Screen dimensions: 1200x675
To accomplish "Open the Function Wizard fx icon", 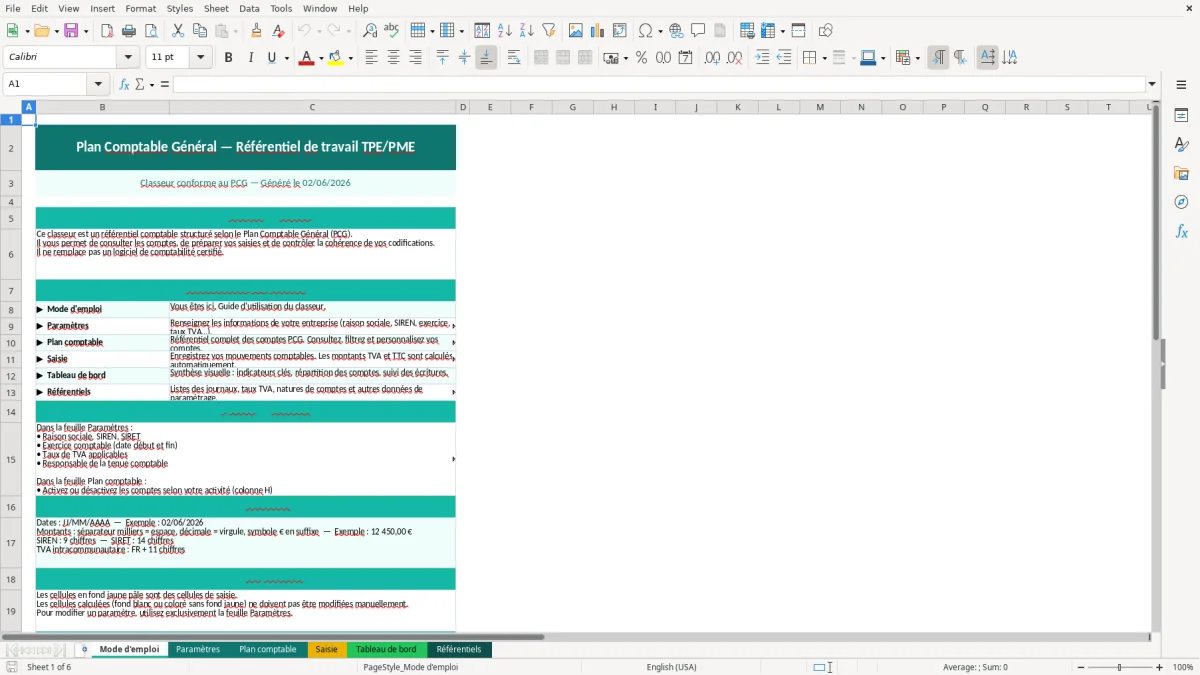I will [x=124, y=84].
